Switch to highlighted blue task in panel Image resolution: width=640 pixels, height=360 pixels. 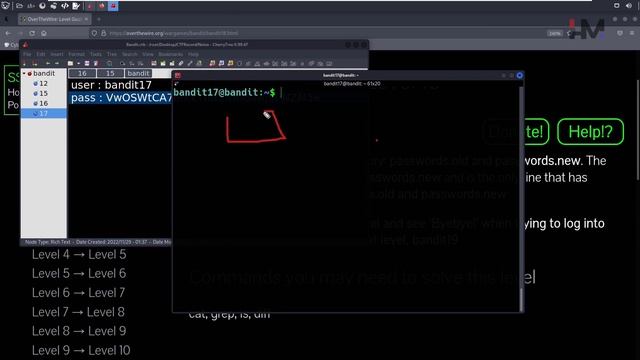coord(113,6)
